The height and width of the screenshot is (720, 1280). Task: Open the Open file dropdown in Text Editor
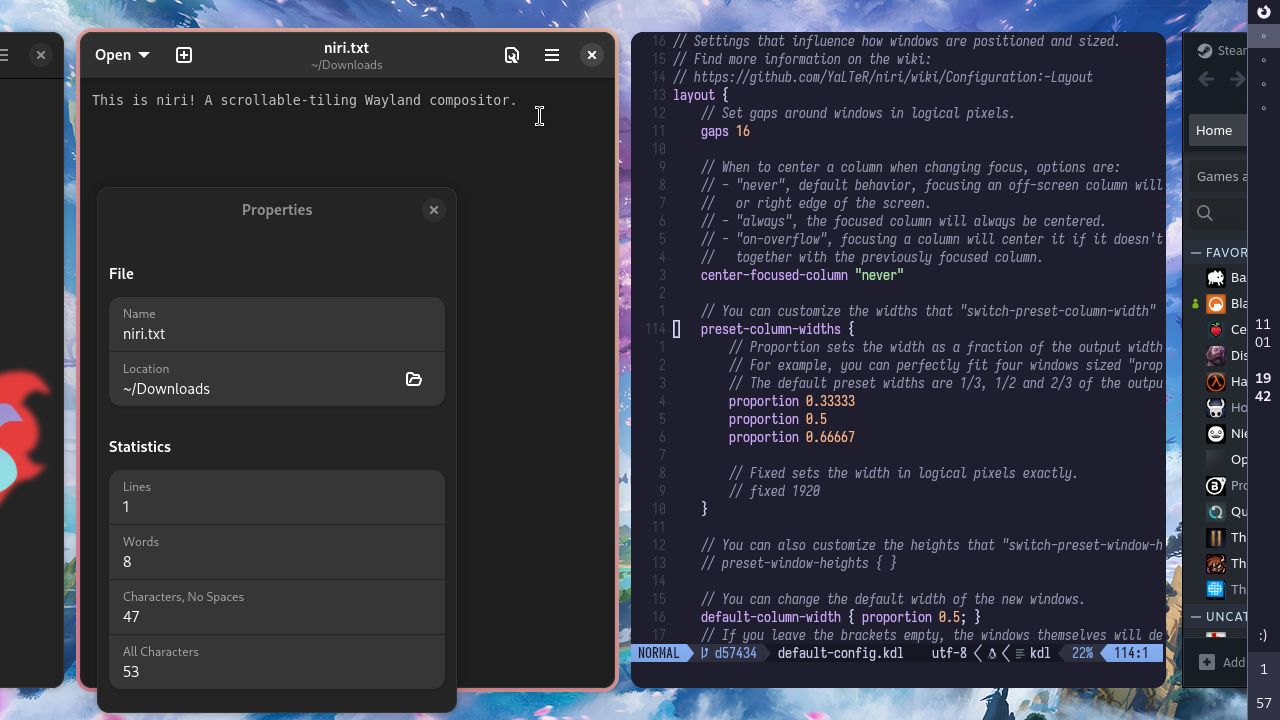pyautogui.click(x=120, y=55)
